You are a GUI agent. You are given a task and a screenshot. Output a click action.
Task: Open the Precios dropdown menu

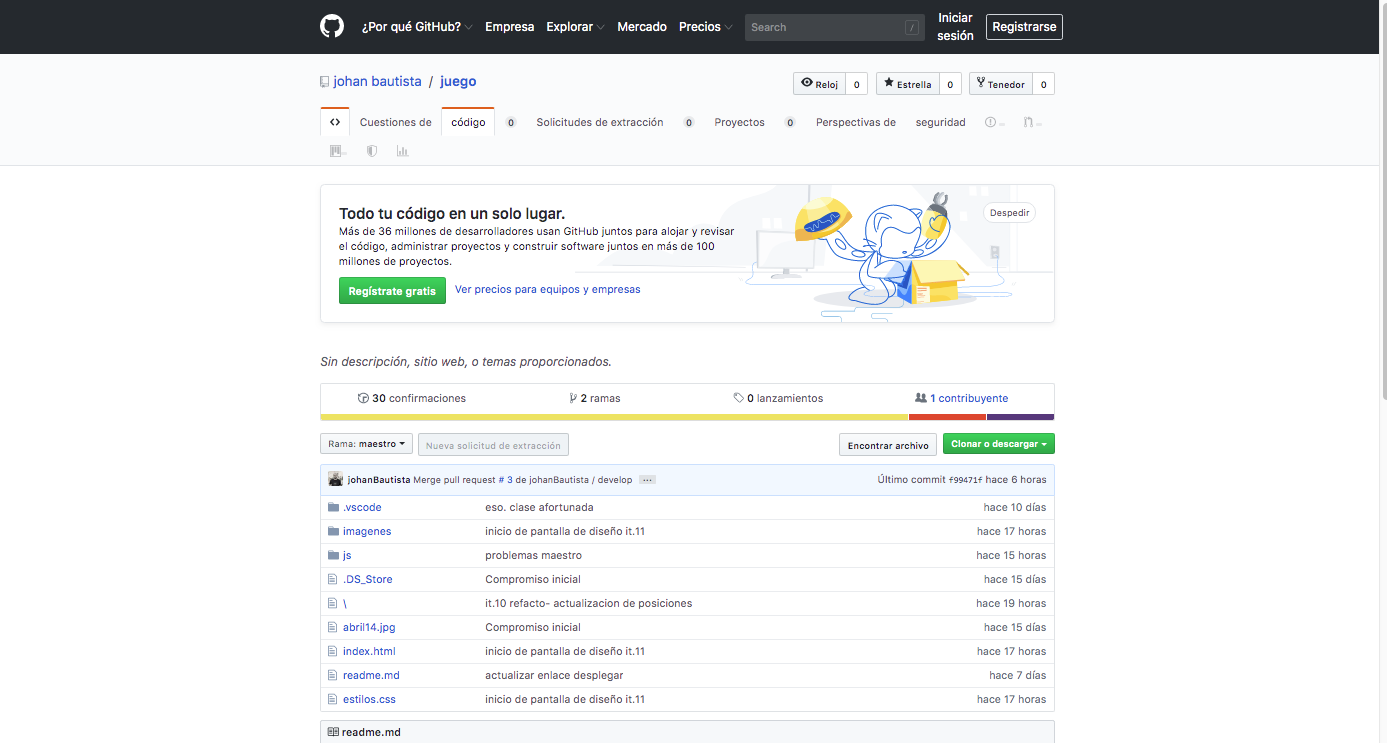tap(705, 27)
